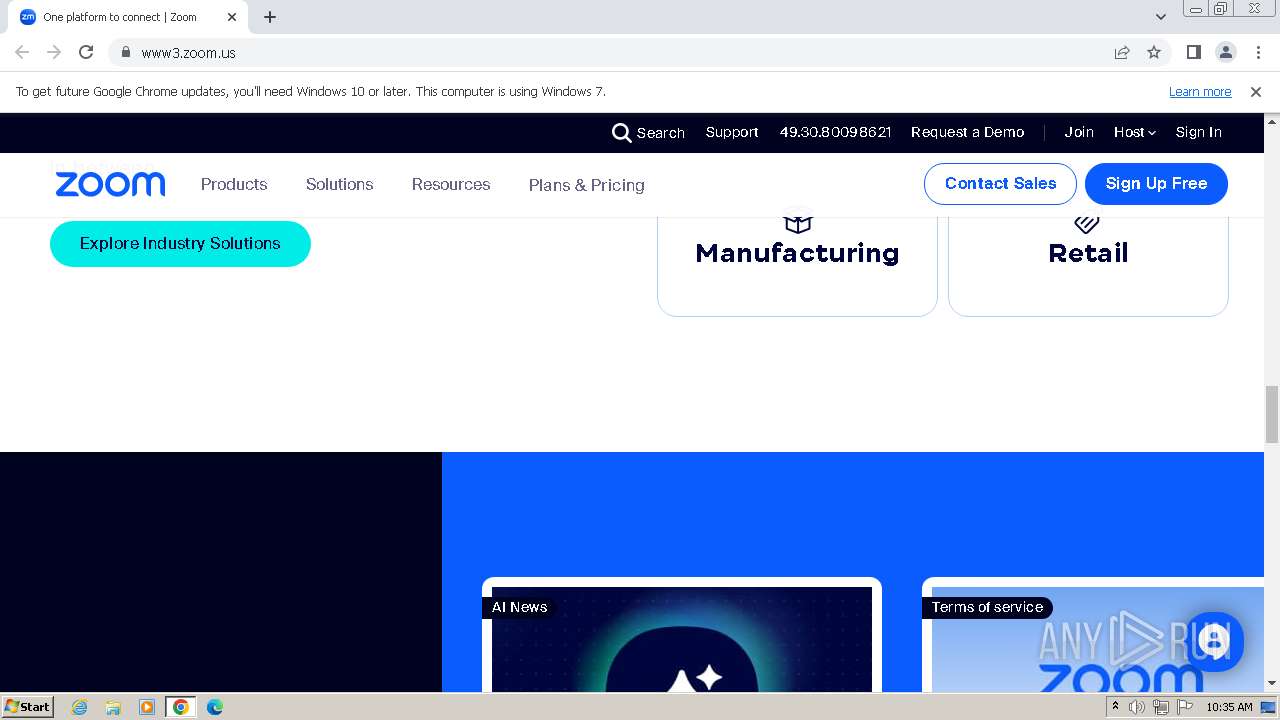Open the Products menu
The height and width of the screenshot is (720, 1280).
(234, 184)
